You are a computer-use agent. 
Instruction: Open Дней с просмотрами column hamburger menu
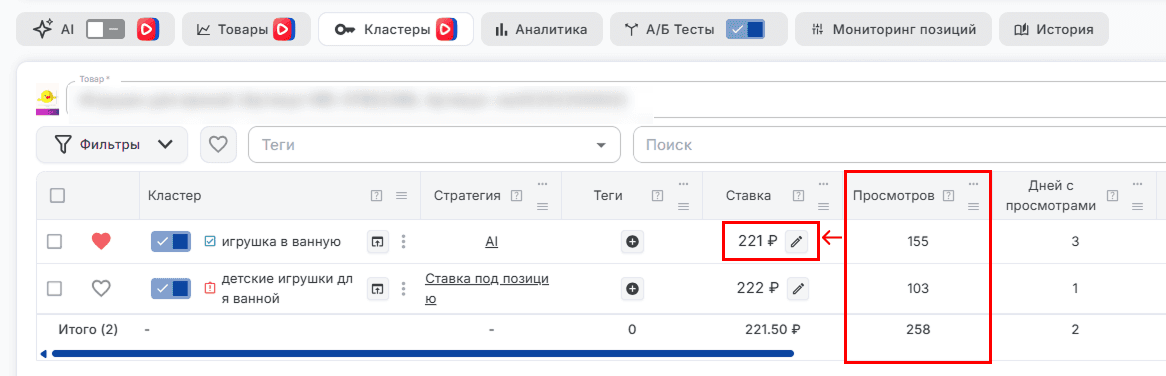click(x=1138, y=206)
